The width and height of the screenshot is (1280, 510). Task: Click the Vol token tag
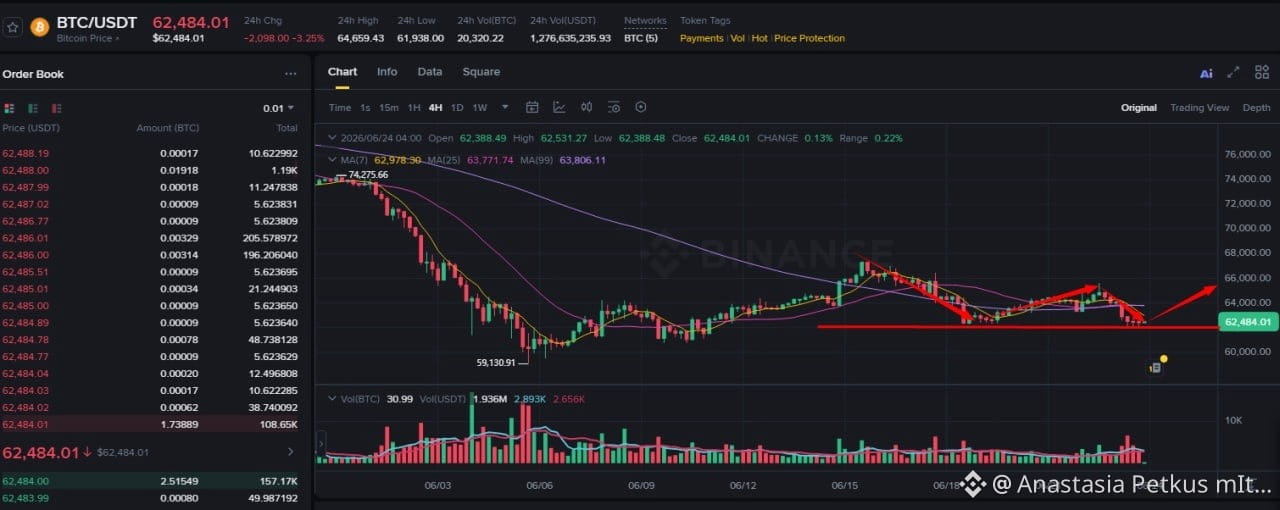(737, 38)
